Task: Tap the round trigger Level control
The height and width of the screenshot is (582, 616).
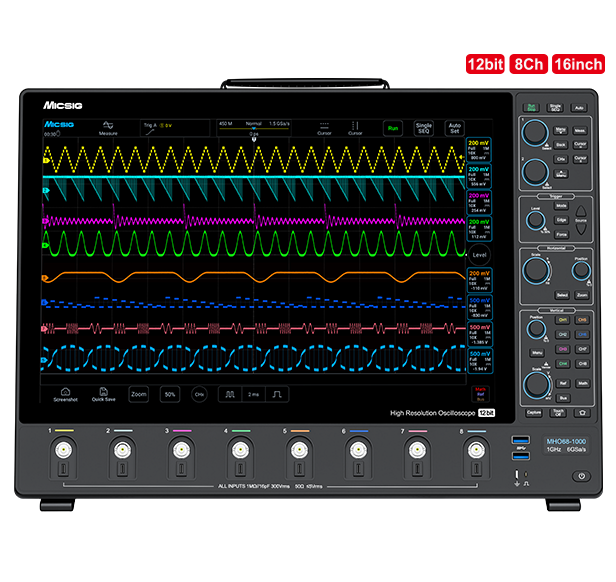Action: [x=480, y=257]
